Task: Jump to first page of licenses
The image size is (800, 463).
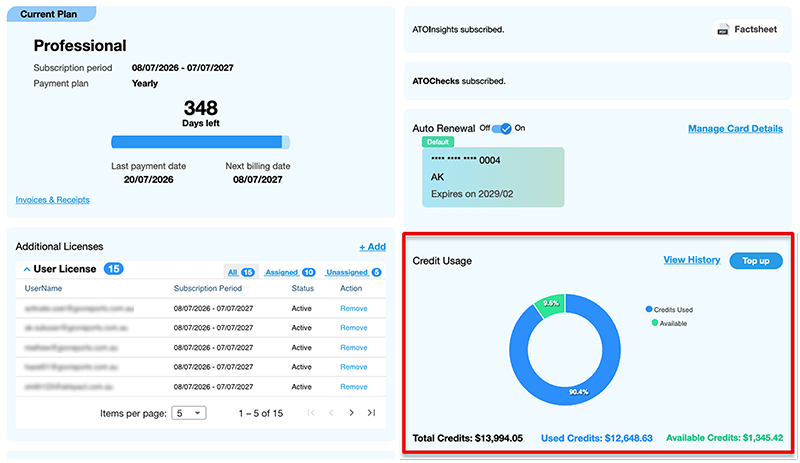Action: 311,413
